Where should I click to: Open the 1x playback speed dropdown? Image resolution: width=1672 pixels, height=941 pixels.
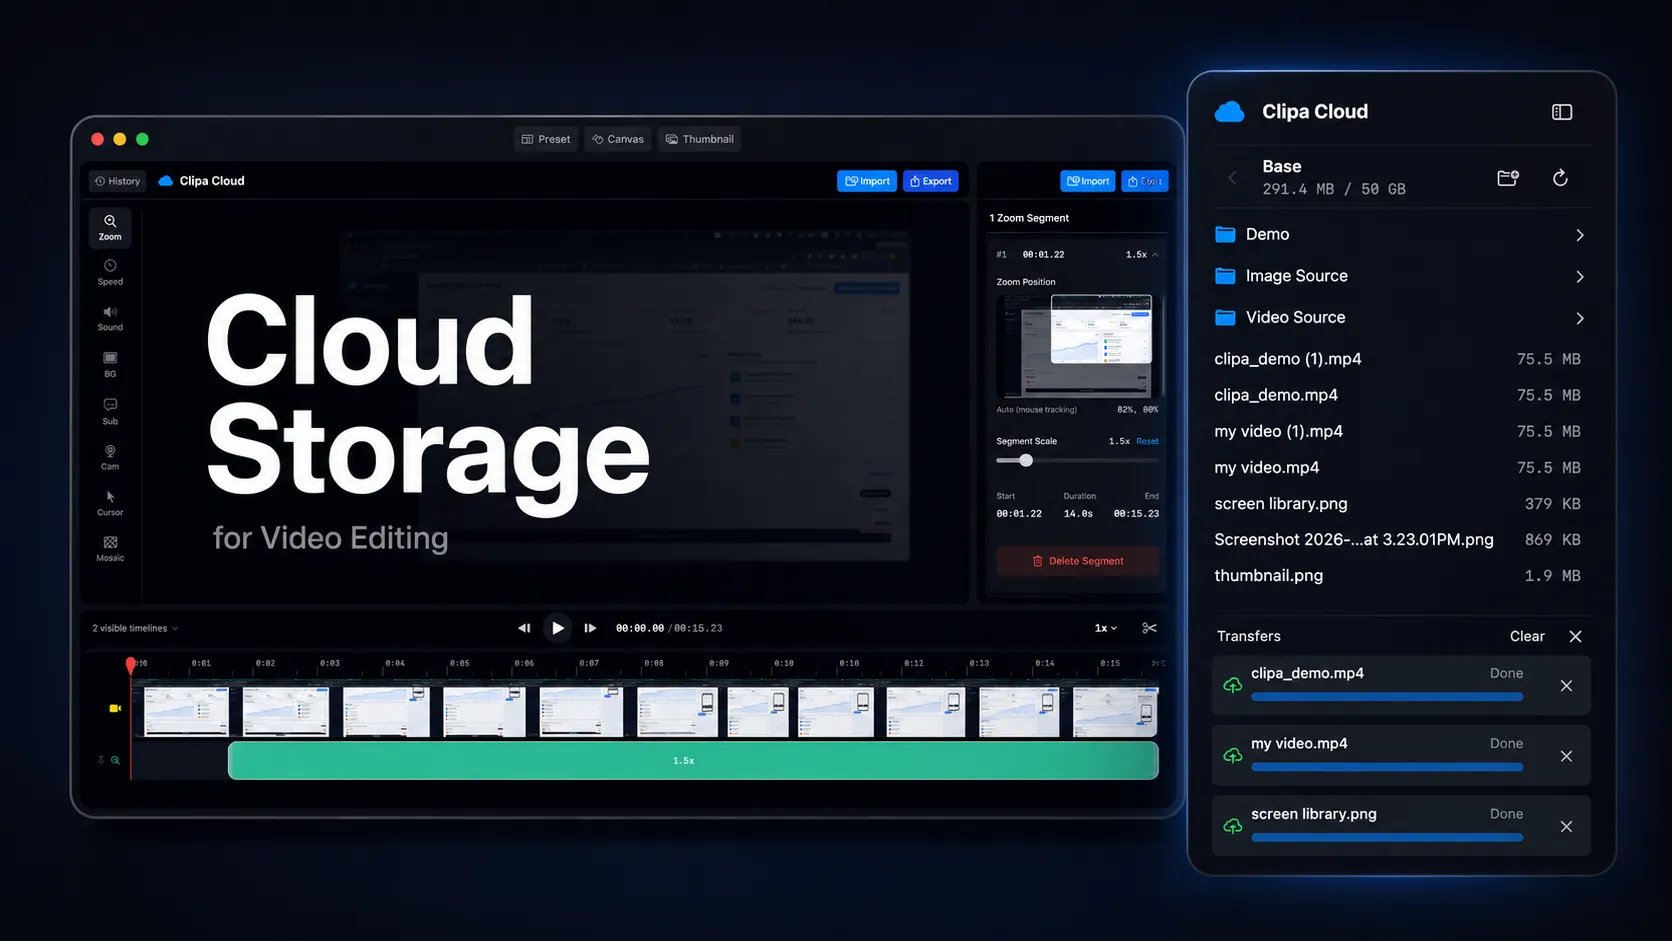pyautogui.click(x=1106, y=628)
